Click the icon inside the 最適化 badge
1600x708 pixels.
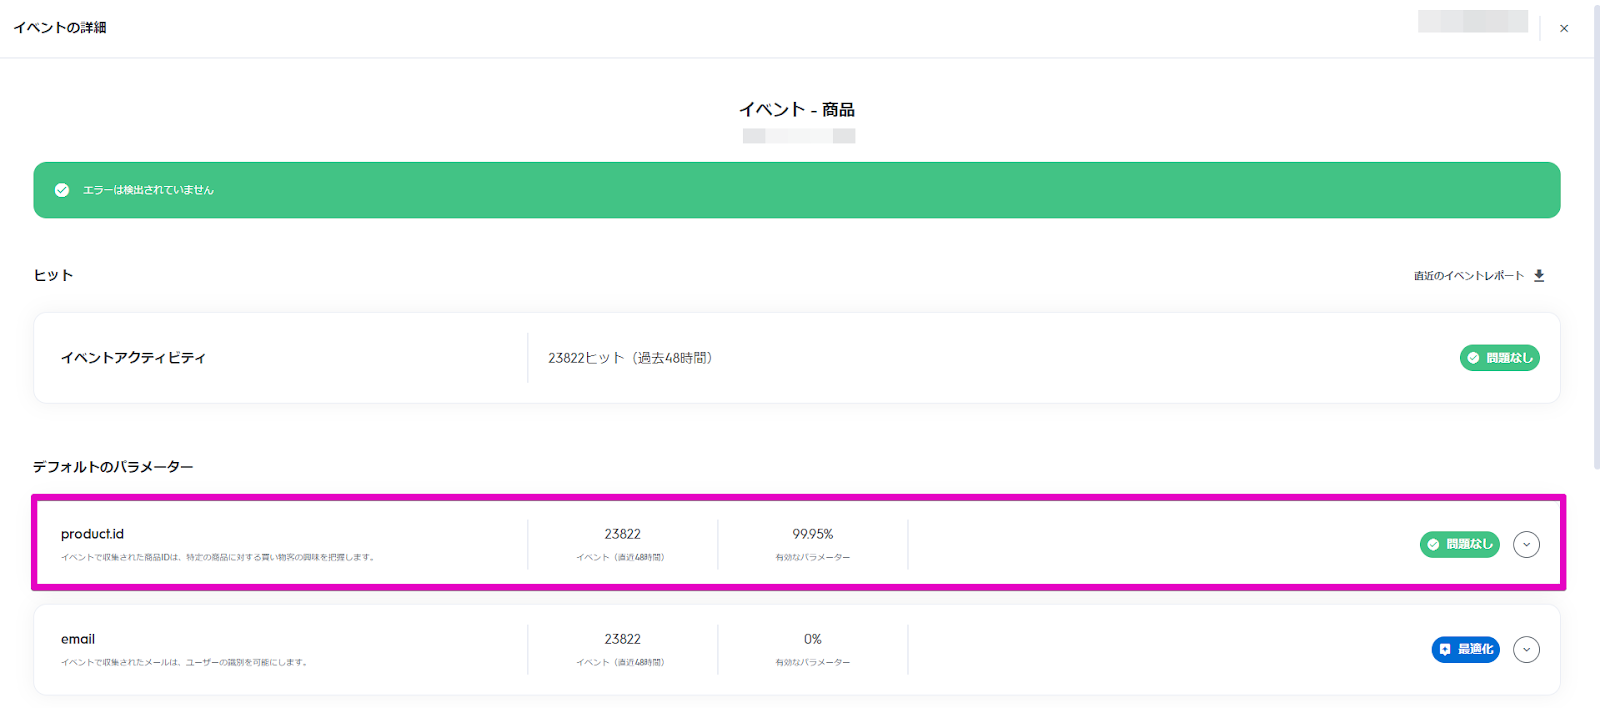point(1445,650)
